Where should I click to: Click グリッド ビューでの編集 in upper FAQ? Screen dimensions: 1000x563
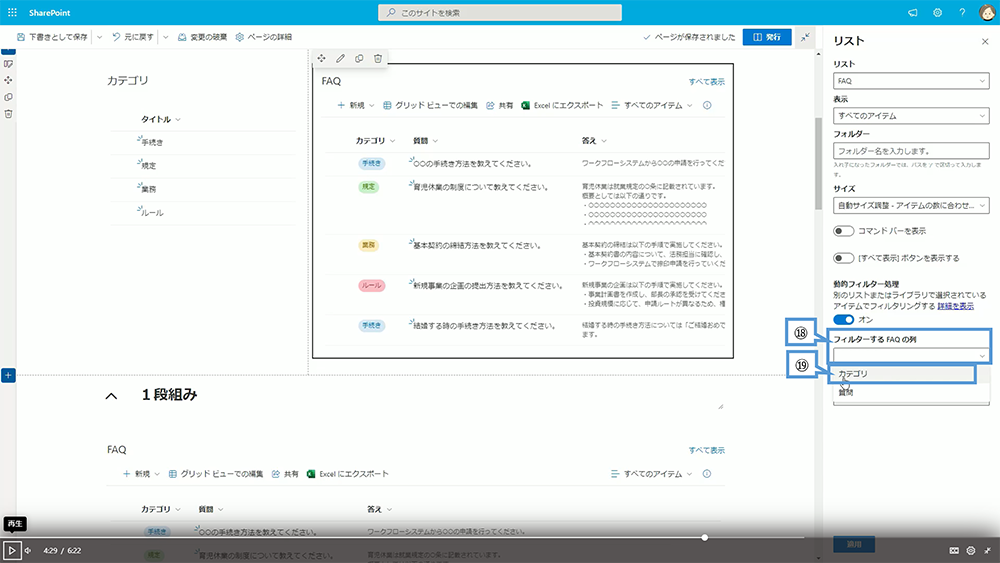[430, 105]
